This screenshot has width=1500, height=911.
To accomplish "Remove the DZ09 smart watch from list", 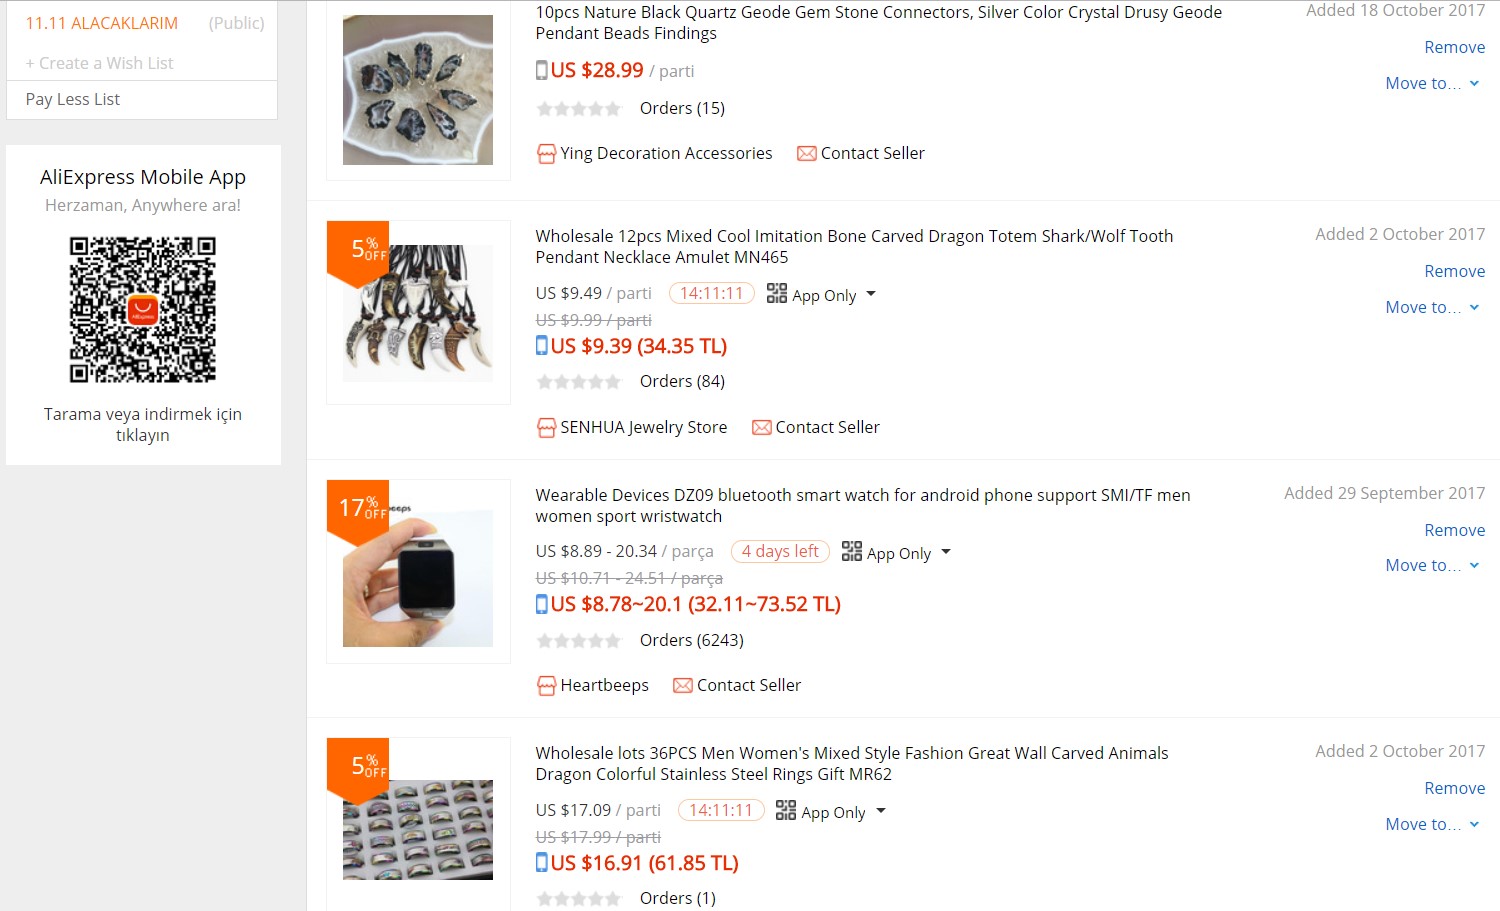I will click(1454, 530).
